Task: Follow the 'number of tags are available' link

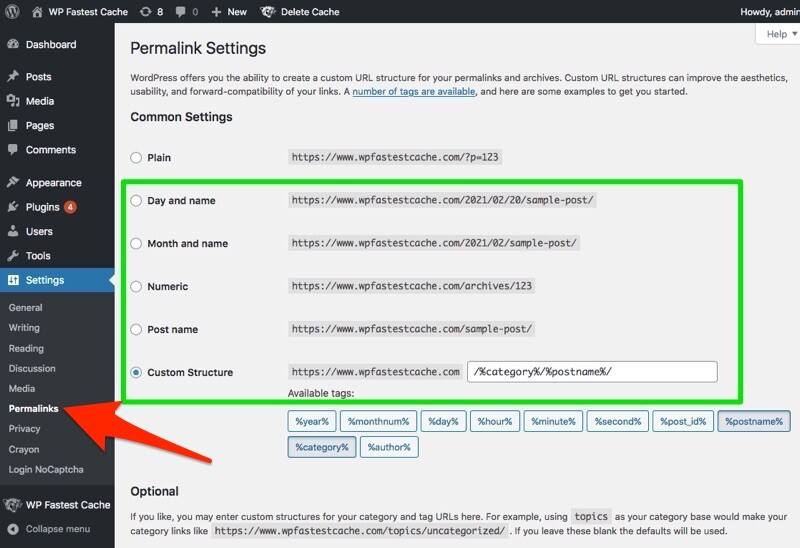Action: (414, 92)
